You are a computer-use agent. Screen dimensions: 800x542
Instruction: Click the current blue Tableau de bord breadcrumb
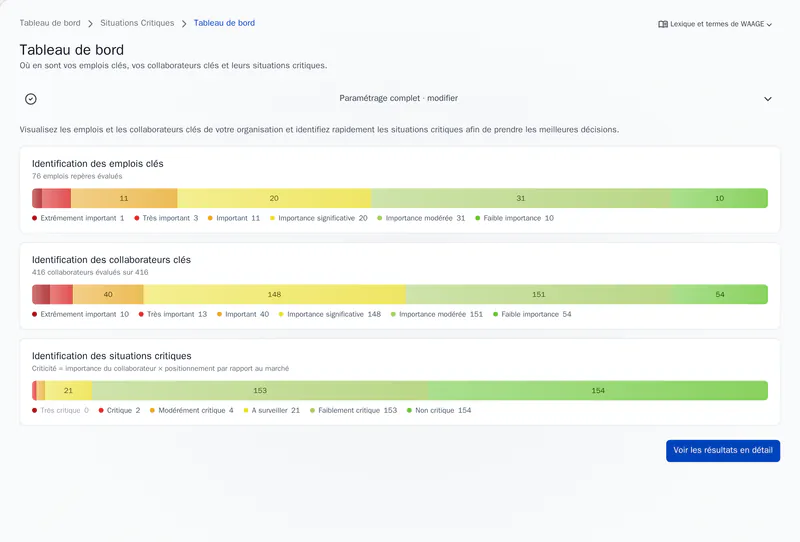(224, 23)
